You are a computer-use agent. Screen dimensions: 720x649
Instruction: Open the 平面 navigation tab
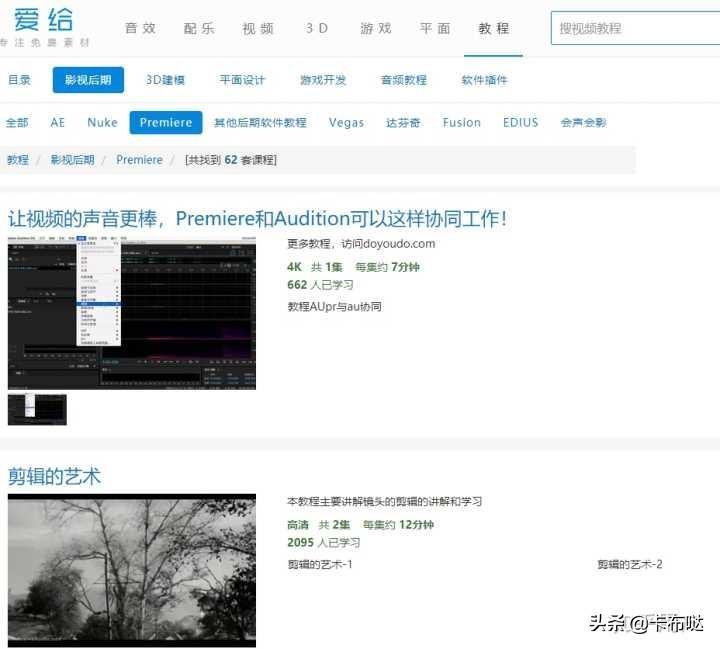(x=435, y=28)
